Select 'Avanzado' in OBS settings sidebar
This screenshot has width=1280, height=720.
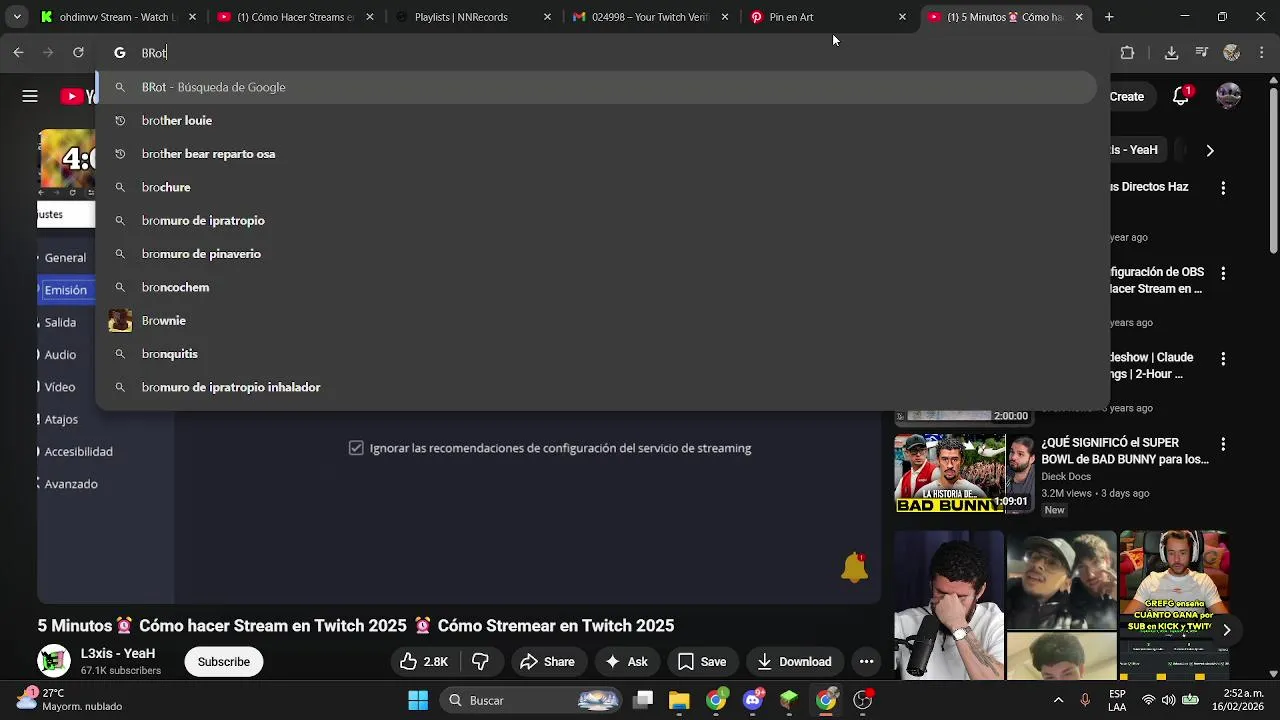pos(71,484)
